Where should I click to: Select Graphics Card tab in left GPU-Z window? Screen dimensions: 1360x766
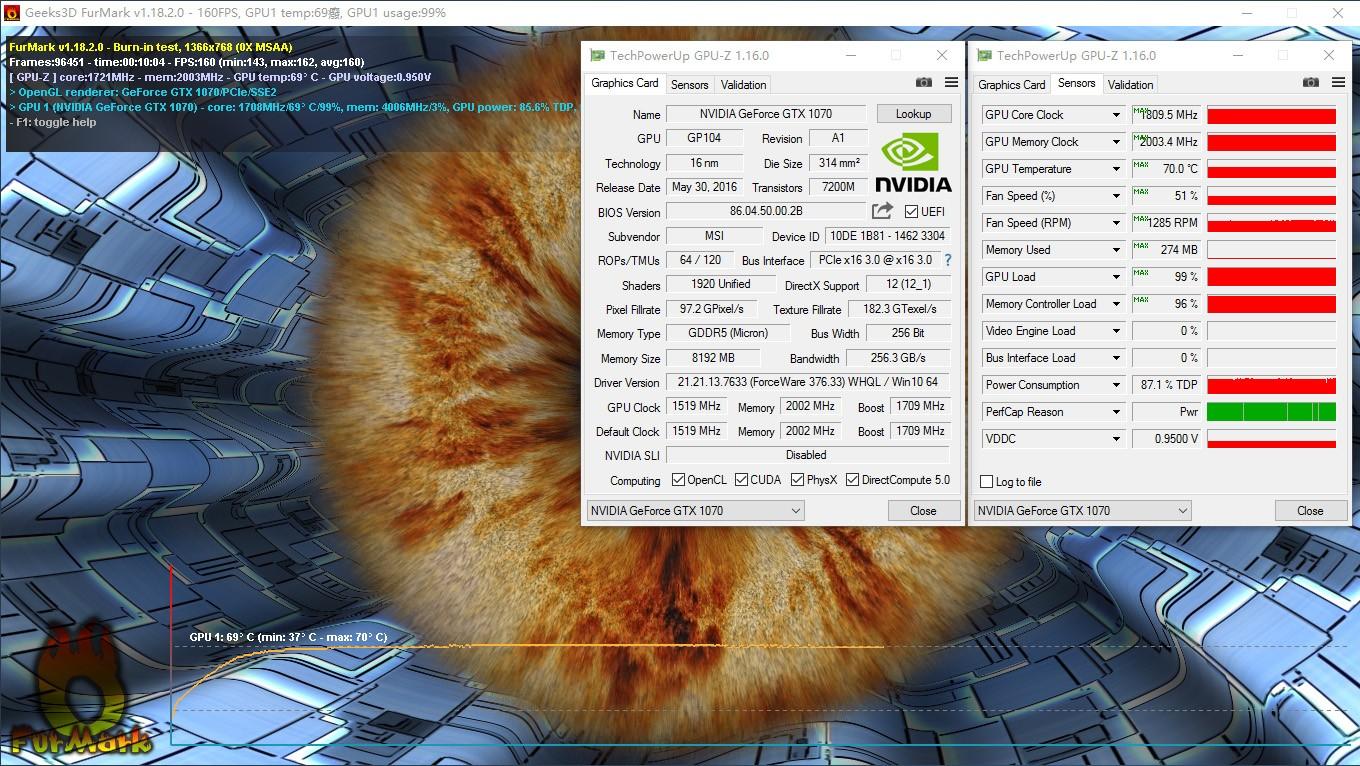(x=624, y=83)
